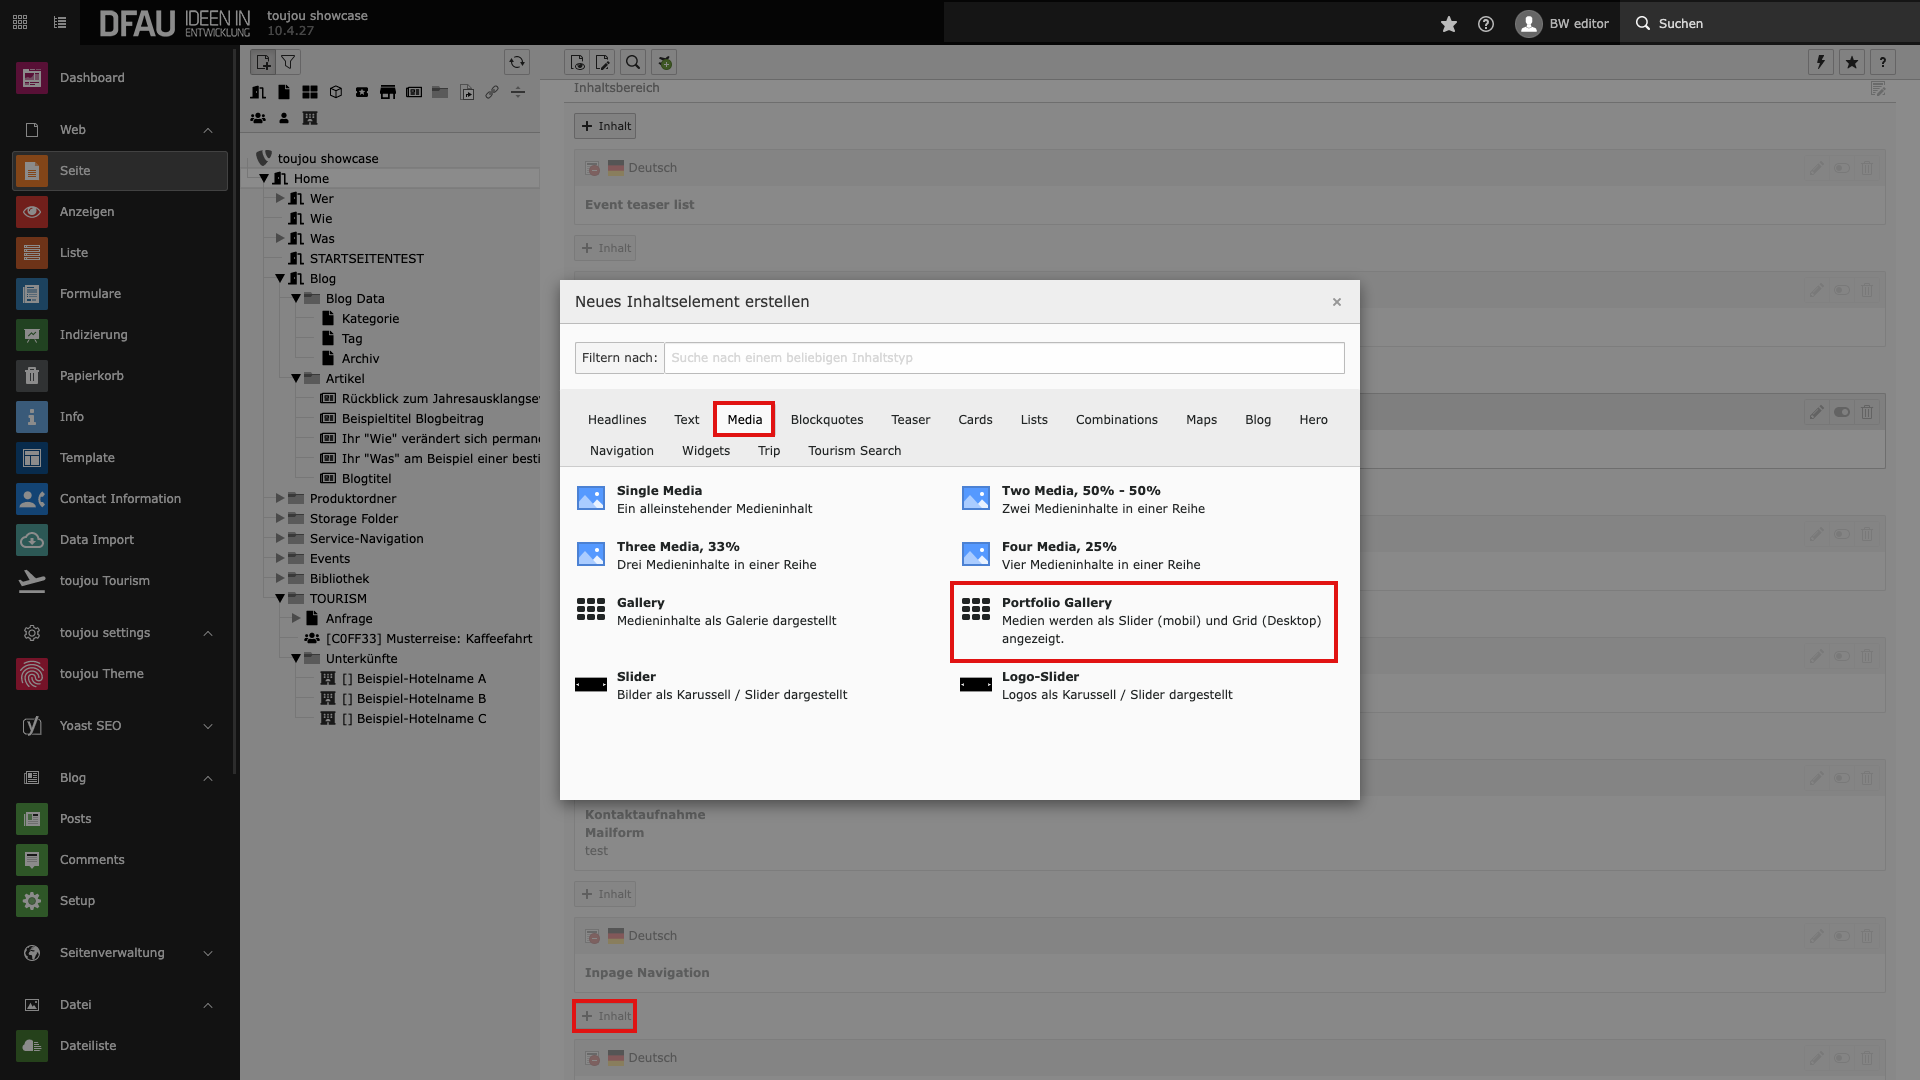1920x1080 pixels.
Task: Expand the Produktordner tree node
Action: (281, 498)
